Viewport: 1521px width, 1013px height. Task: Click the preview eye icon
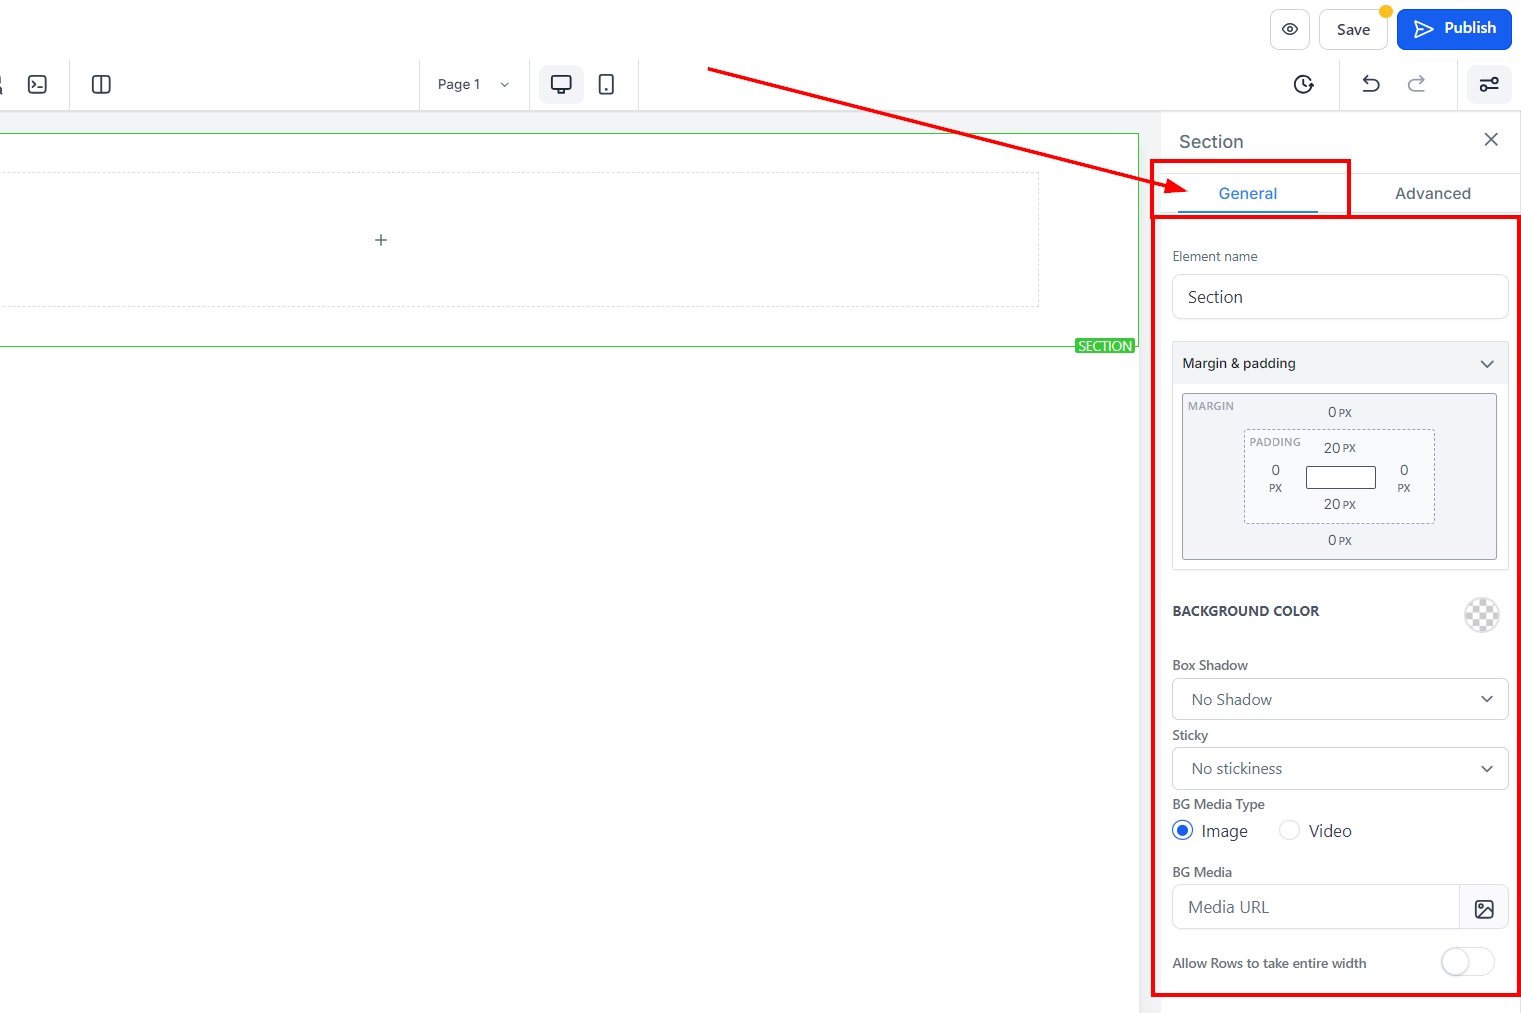(x=1289, y=29)
